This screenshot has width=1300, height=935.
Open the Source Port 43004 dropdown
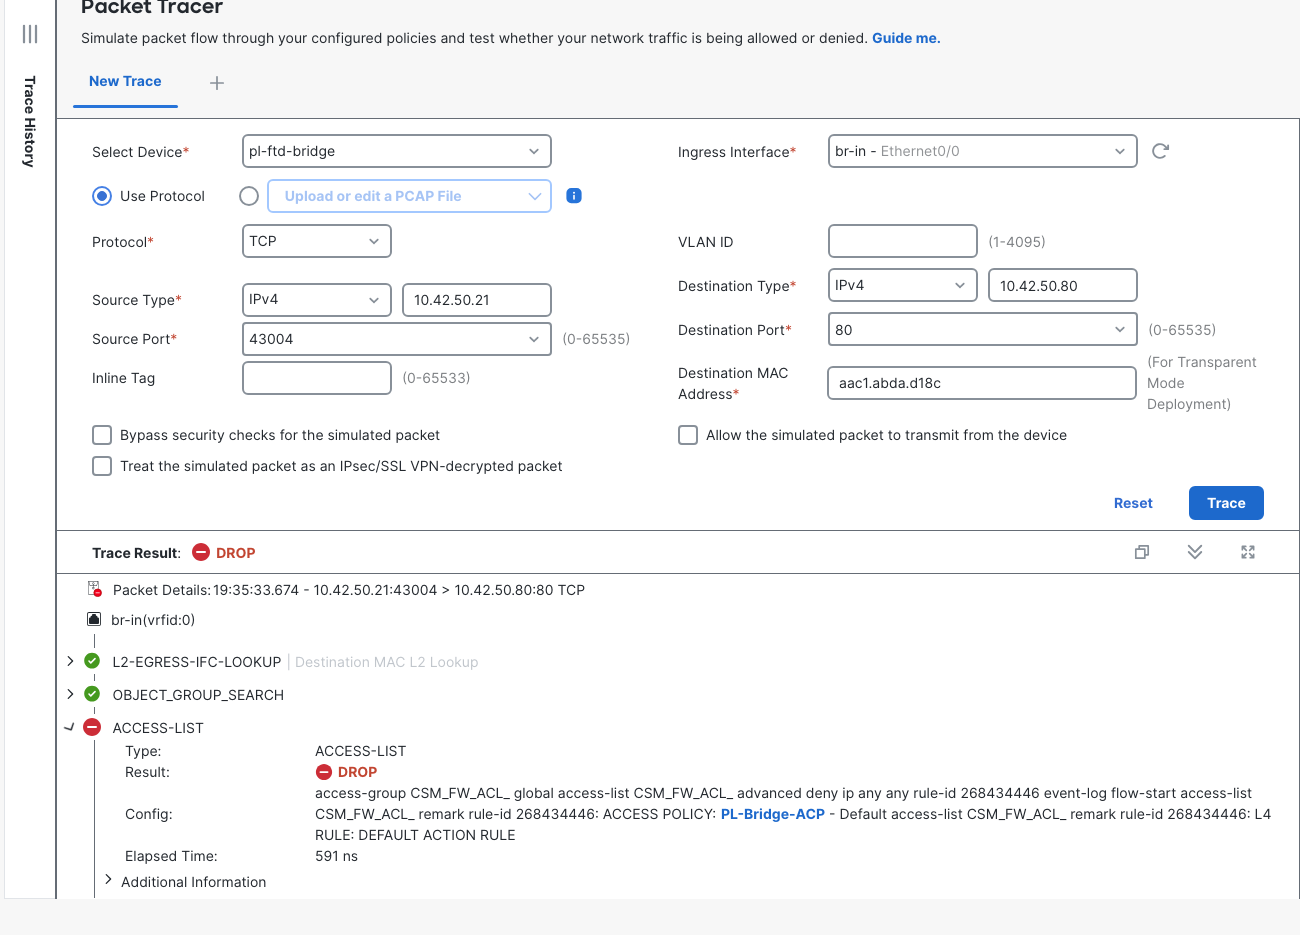pyautogui.click(x=397, y=339)
